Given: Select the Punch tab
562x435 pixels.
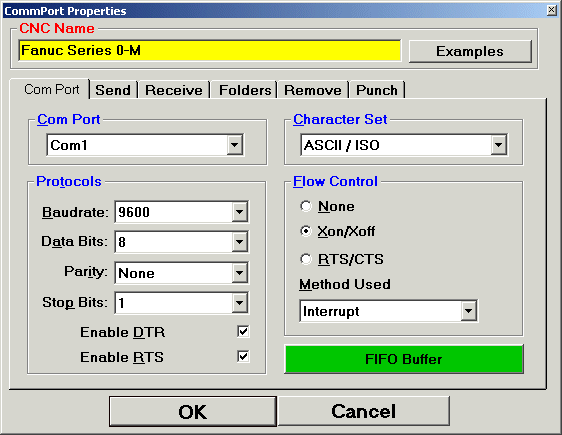Looking at the screenshot, I should coord(377,90).
